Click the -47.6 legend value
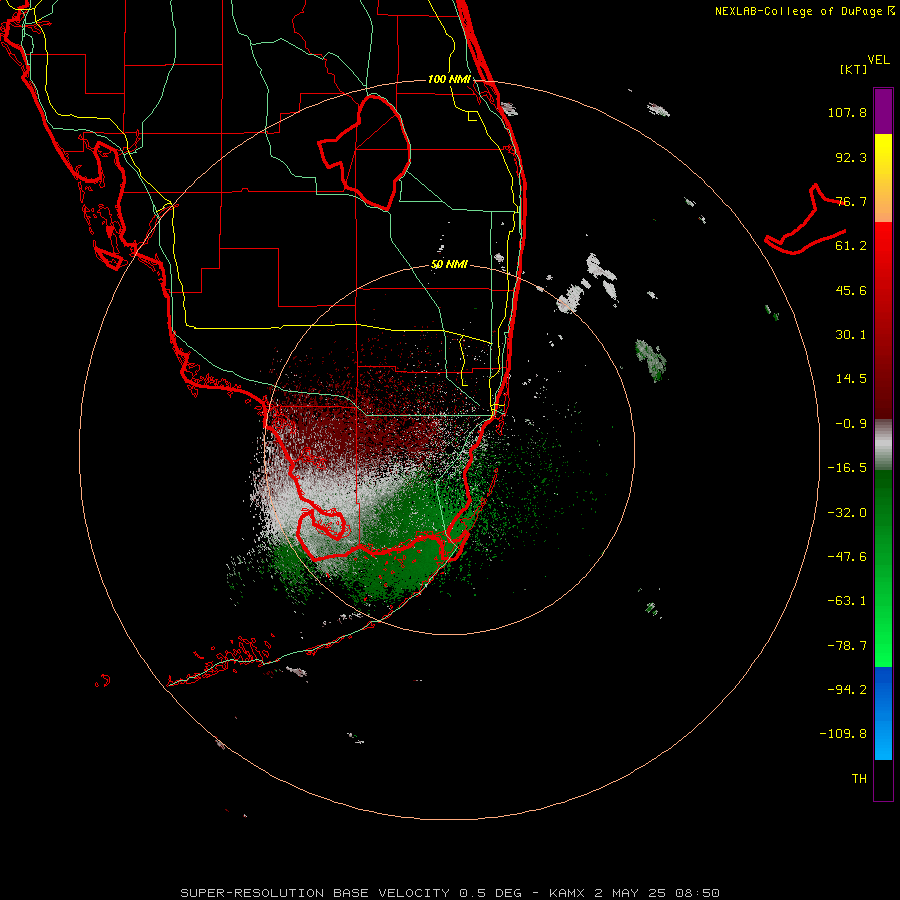This screenshot has width=900, height=900. coord(847,557)
